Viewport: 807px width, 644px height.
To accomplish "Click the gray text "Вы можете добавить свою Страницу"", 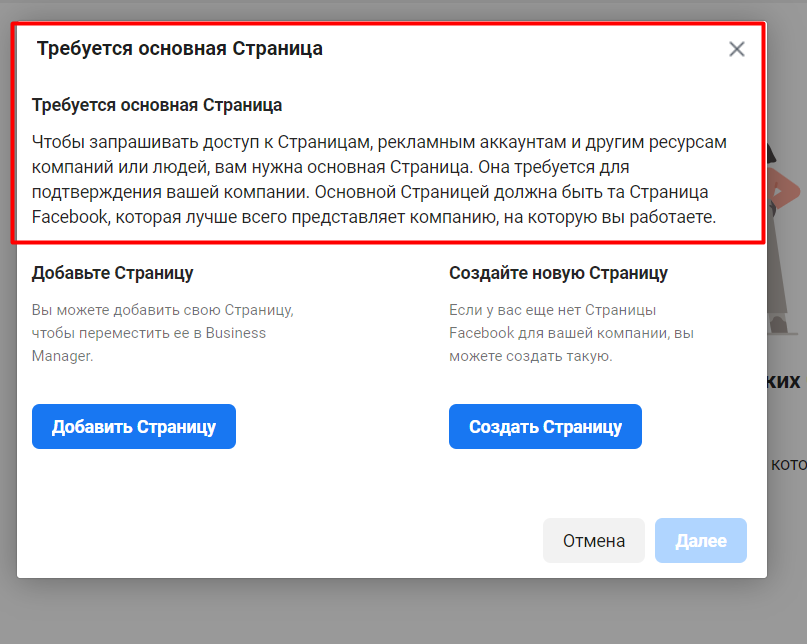I will click(x=163, y=310).
